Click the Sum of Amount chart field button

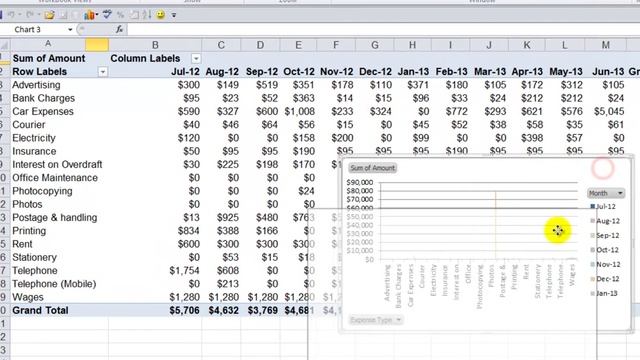point(373,168)
